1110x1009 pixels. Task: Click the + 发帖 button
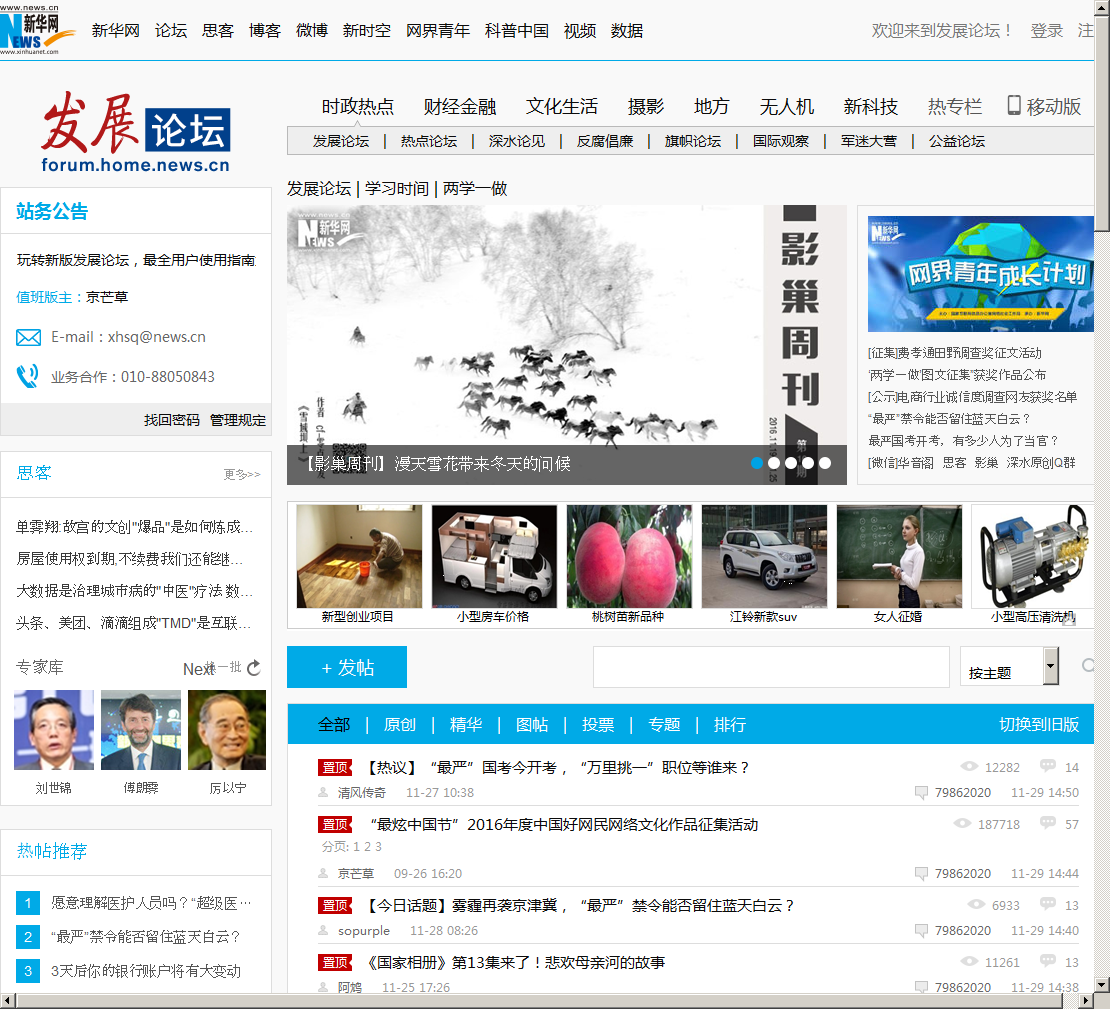click(x=347, y=667)
